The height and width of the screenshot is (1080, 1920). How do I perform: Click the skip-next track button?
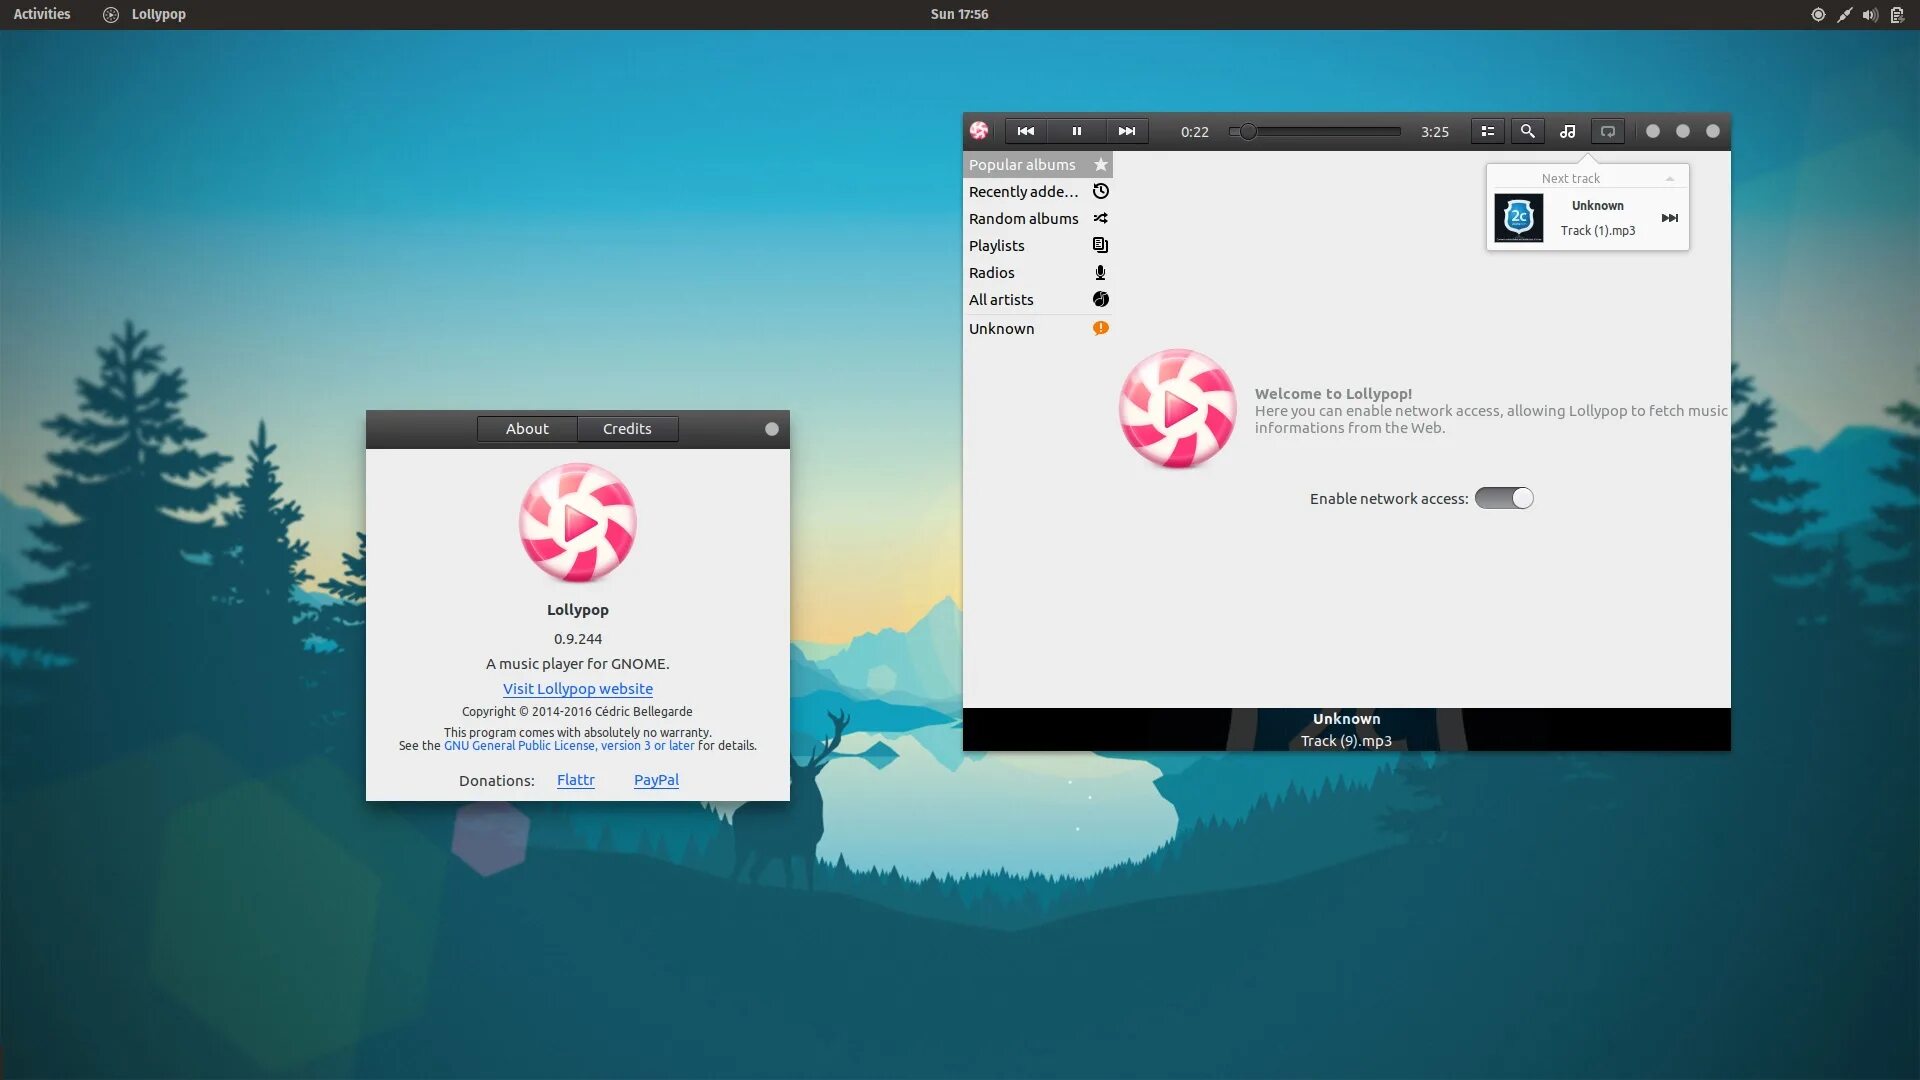tap(1125, 131)
